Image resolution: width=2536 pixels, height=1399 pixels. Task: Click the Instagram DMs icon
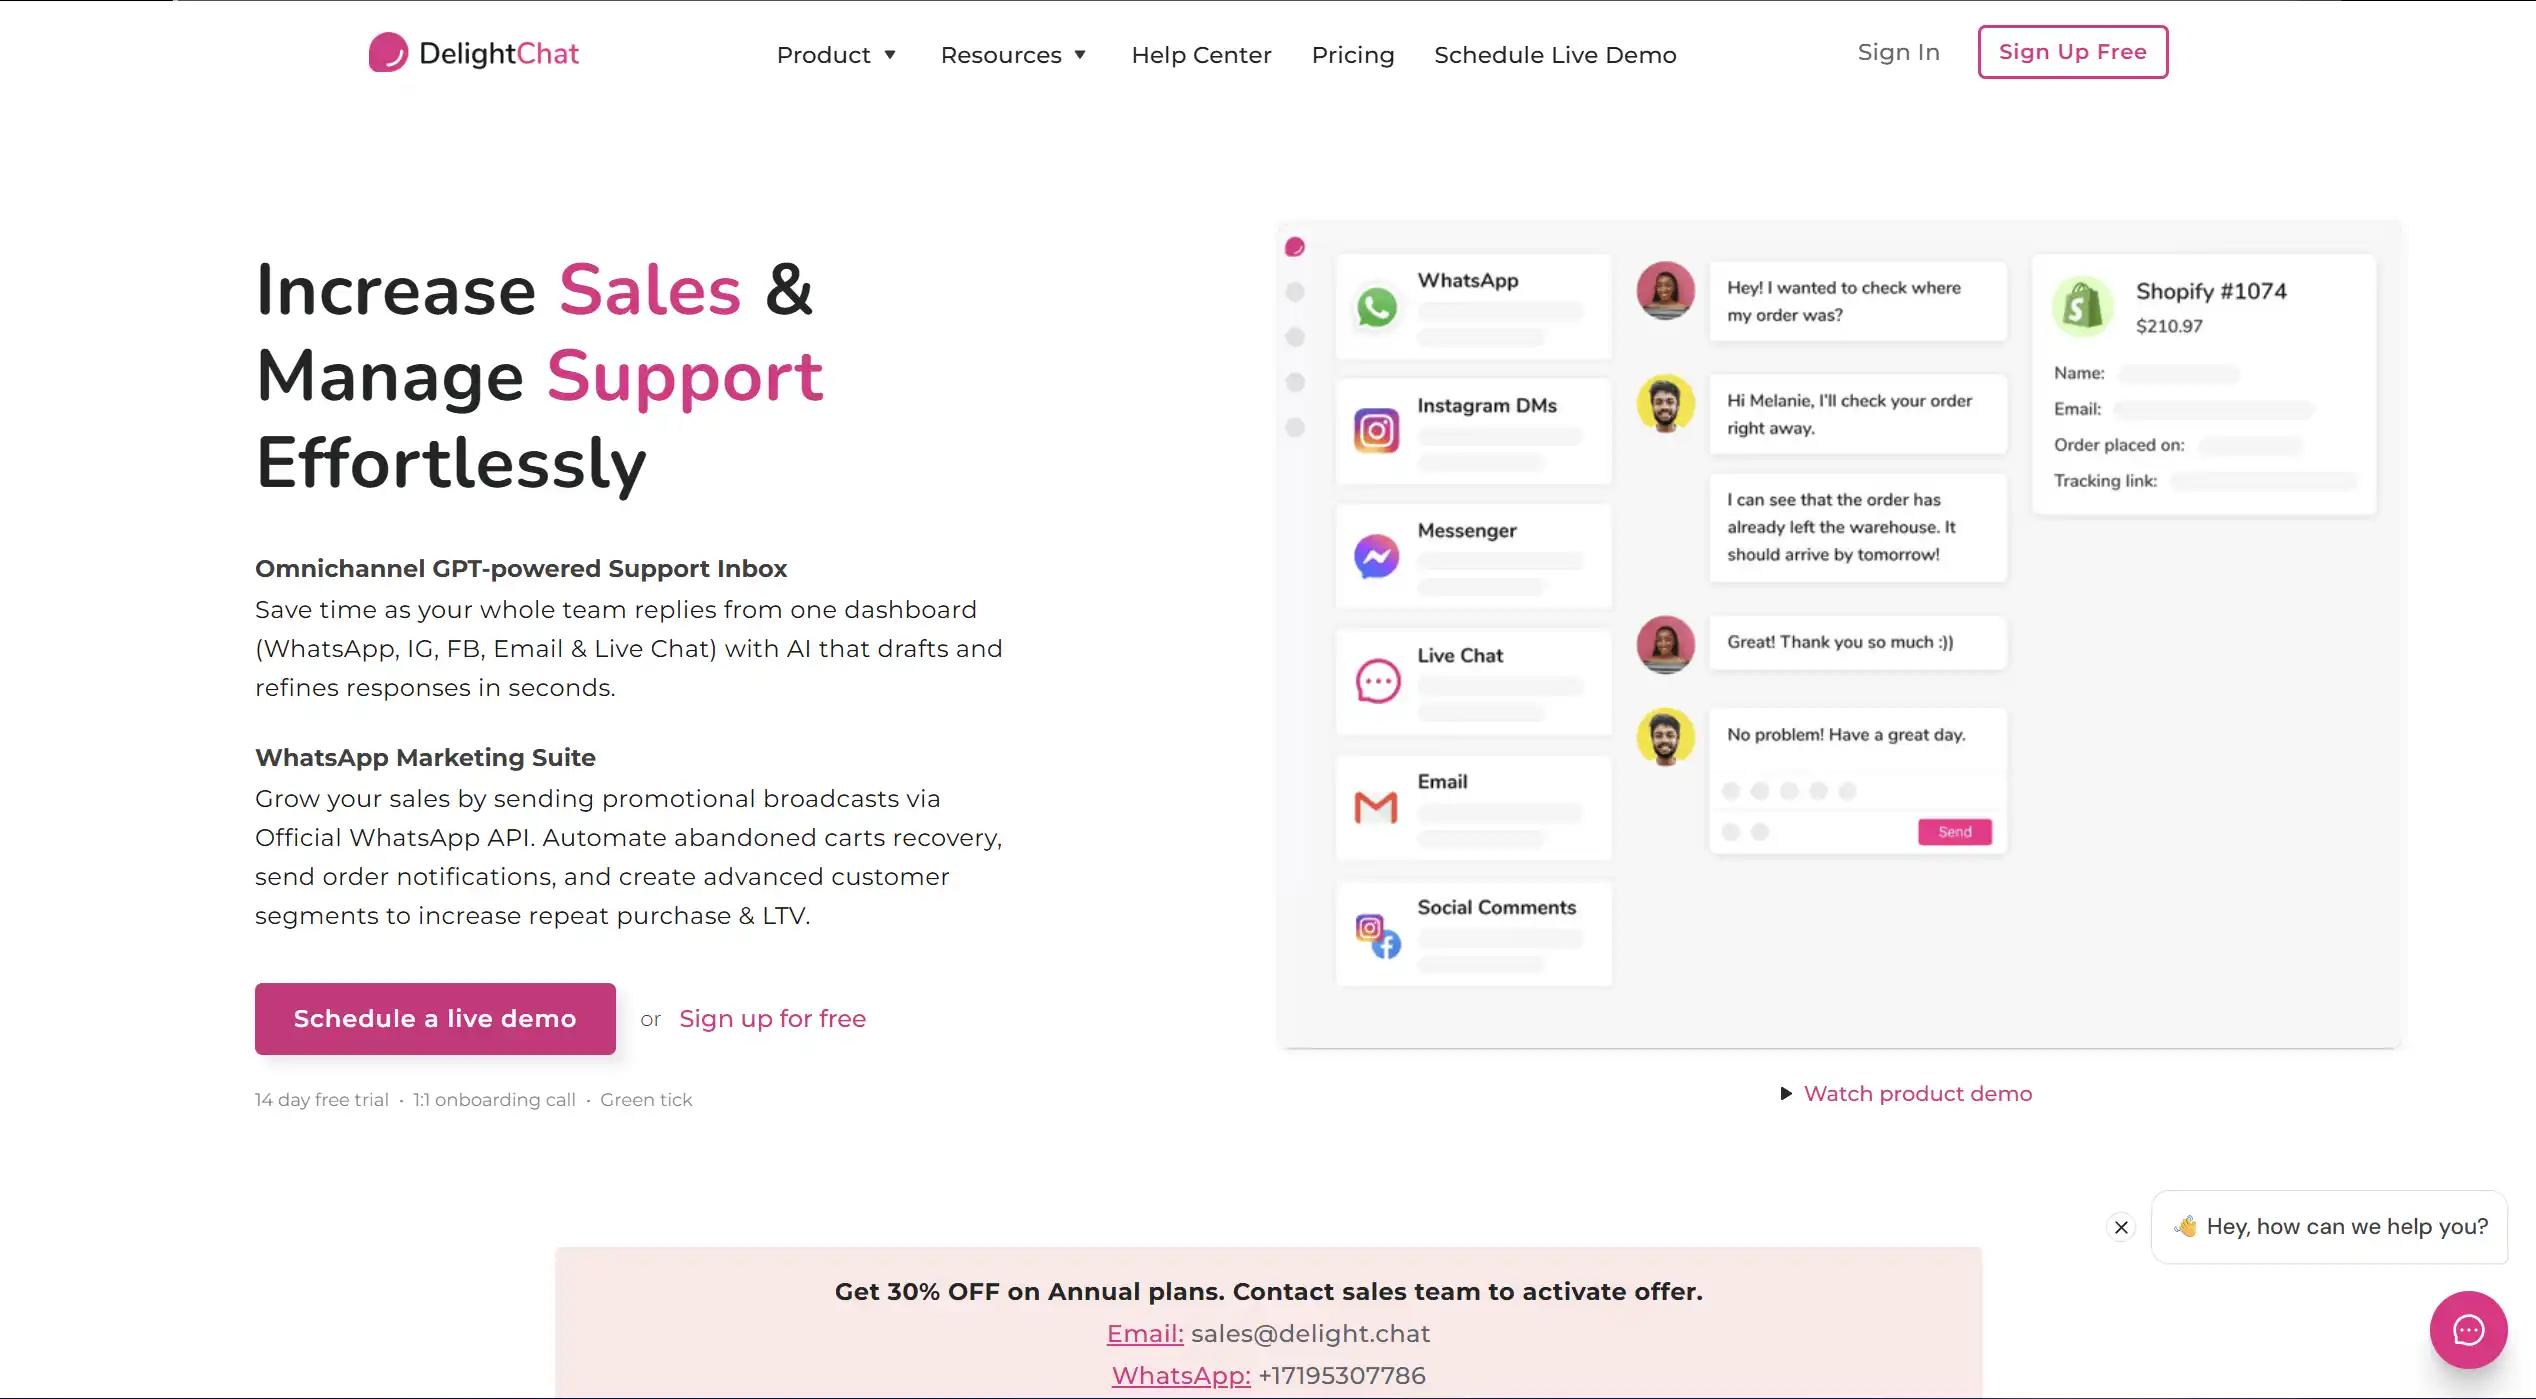pyautogui.click(x=1376, y=431)
